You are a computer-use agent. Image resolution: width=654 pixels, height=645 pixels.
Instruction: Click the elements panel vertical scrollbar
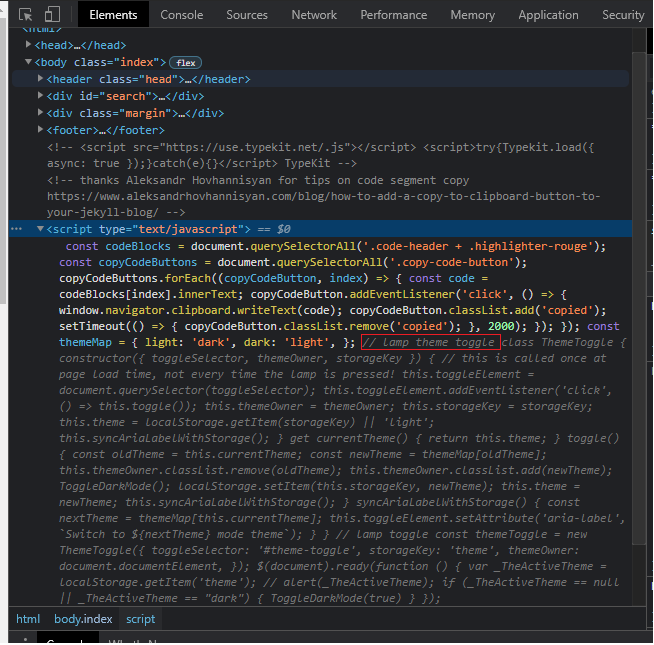[x=639, y=298]
